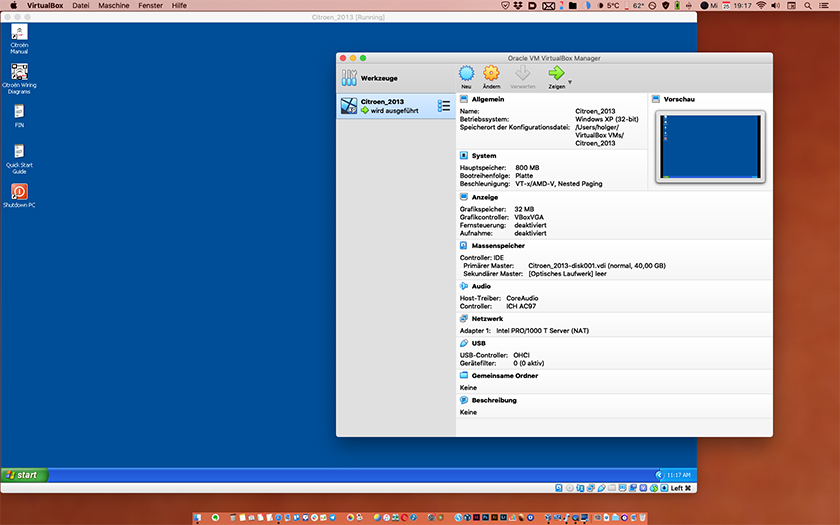Click the VM preview thumbnail
The width and height of the screenshot is (840, 525).
(x=710, y=146)
